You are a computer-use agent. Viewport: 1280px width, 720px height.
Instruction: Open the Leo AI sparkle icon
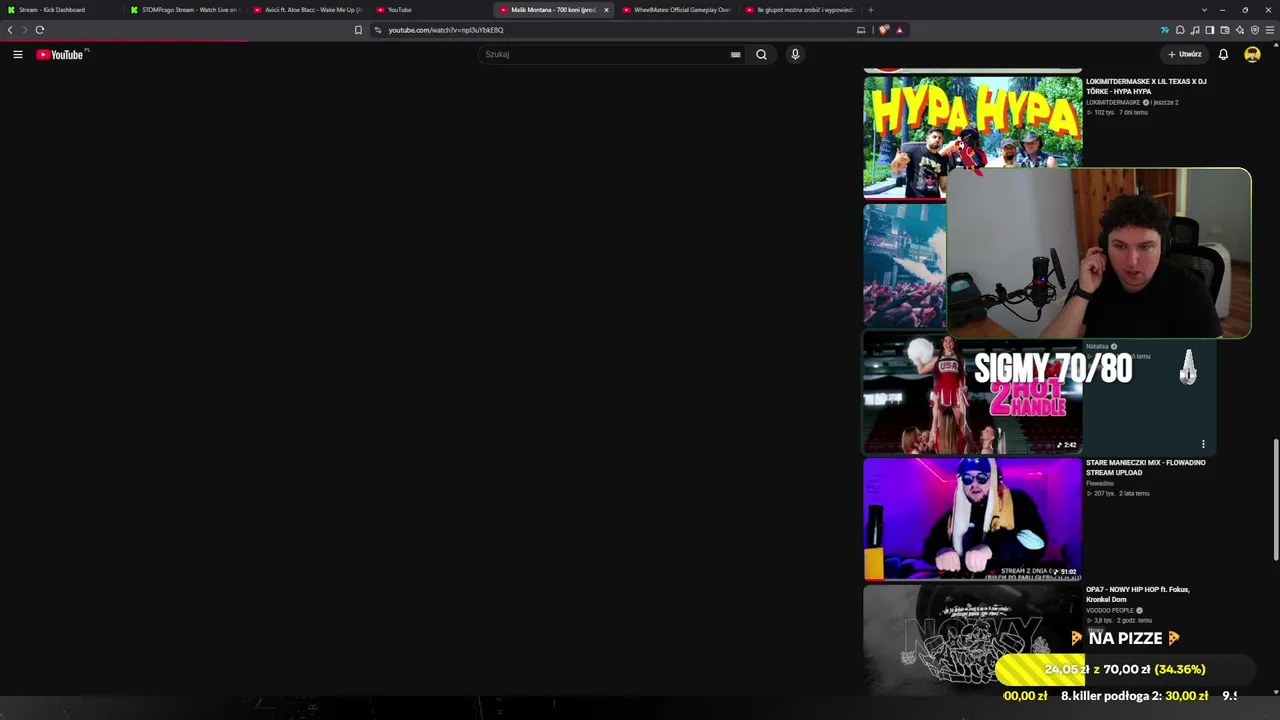pos(1240,30)
